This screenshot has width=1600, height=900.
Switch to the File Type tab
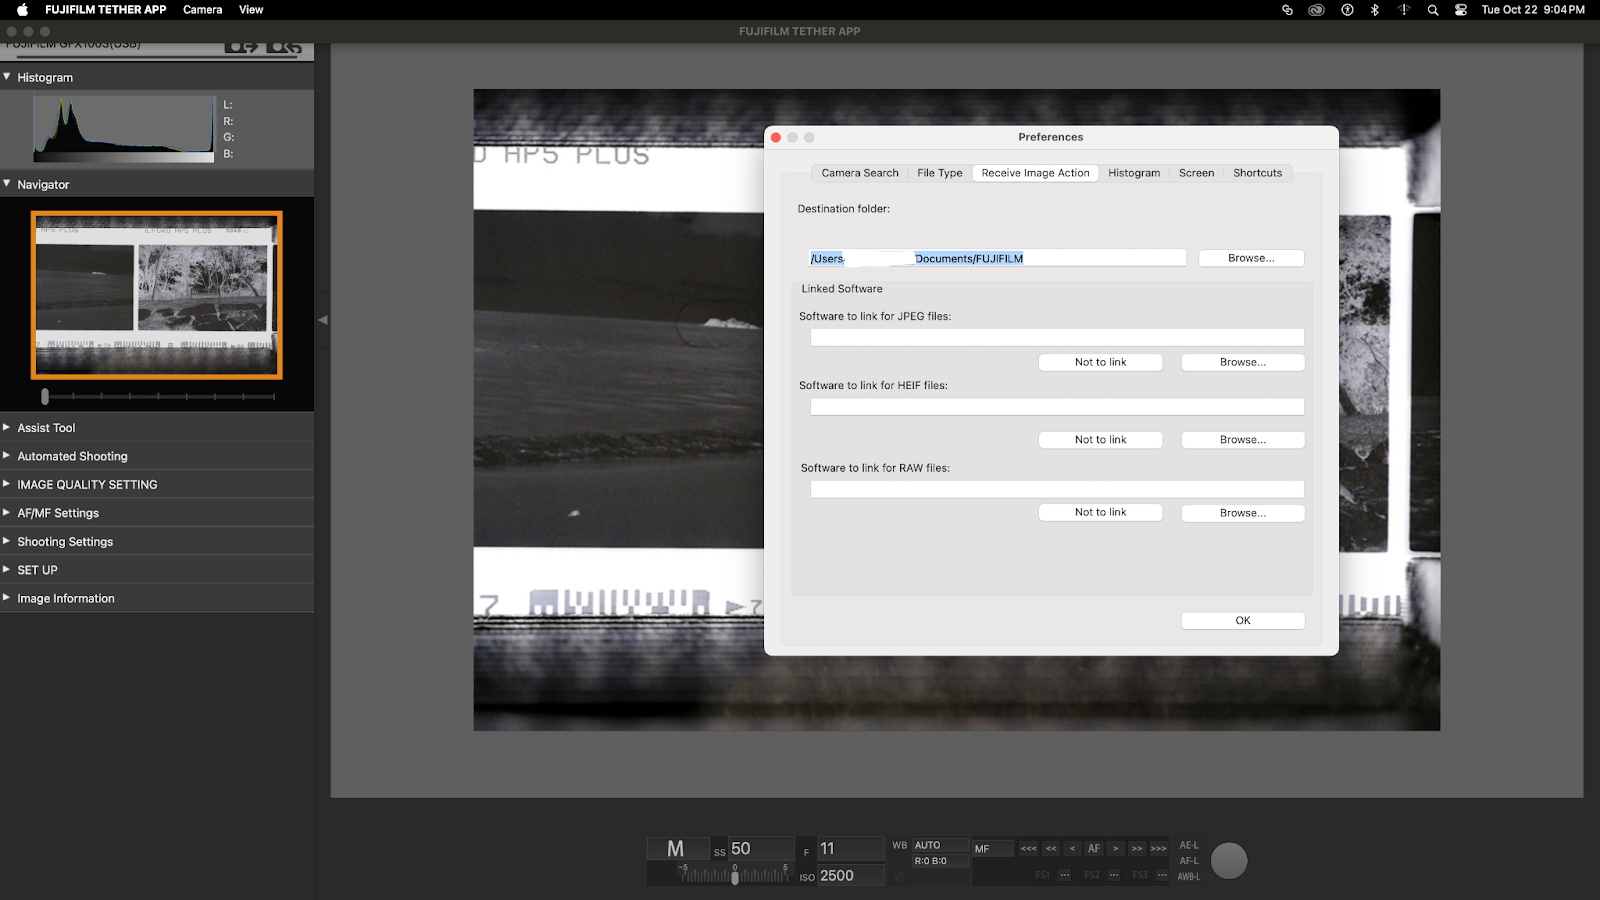(x=940, y=173)
